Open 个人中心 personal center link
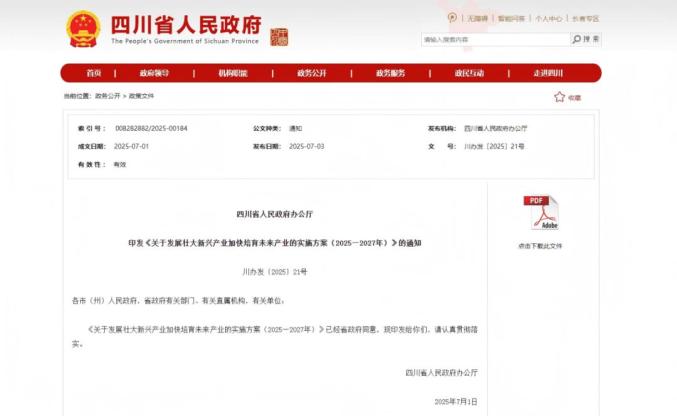 tap(548, 18)
